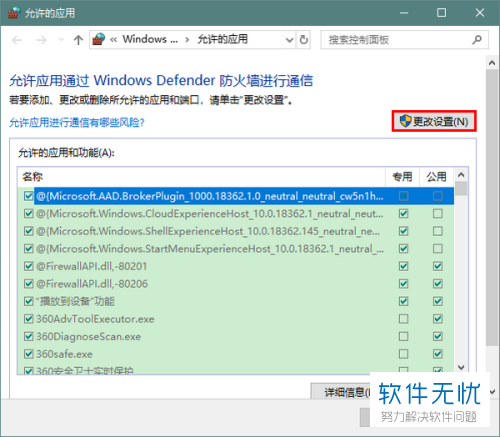Select the @FirewallAPI.dll,-80201 row
500x437 pixels.
tap(236, 266)
